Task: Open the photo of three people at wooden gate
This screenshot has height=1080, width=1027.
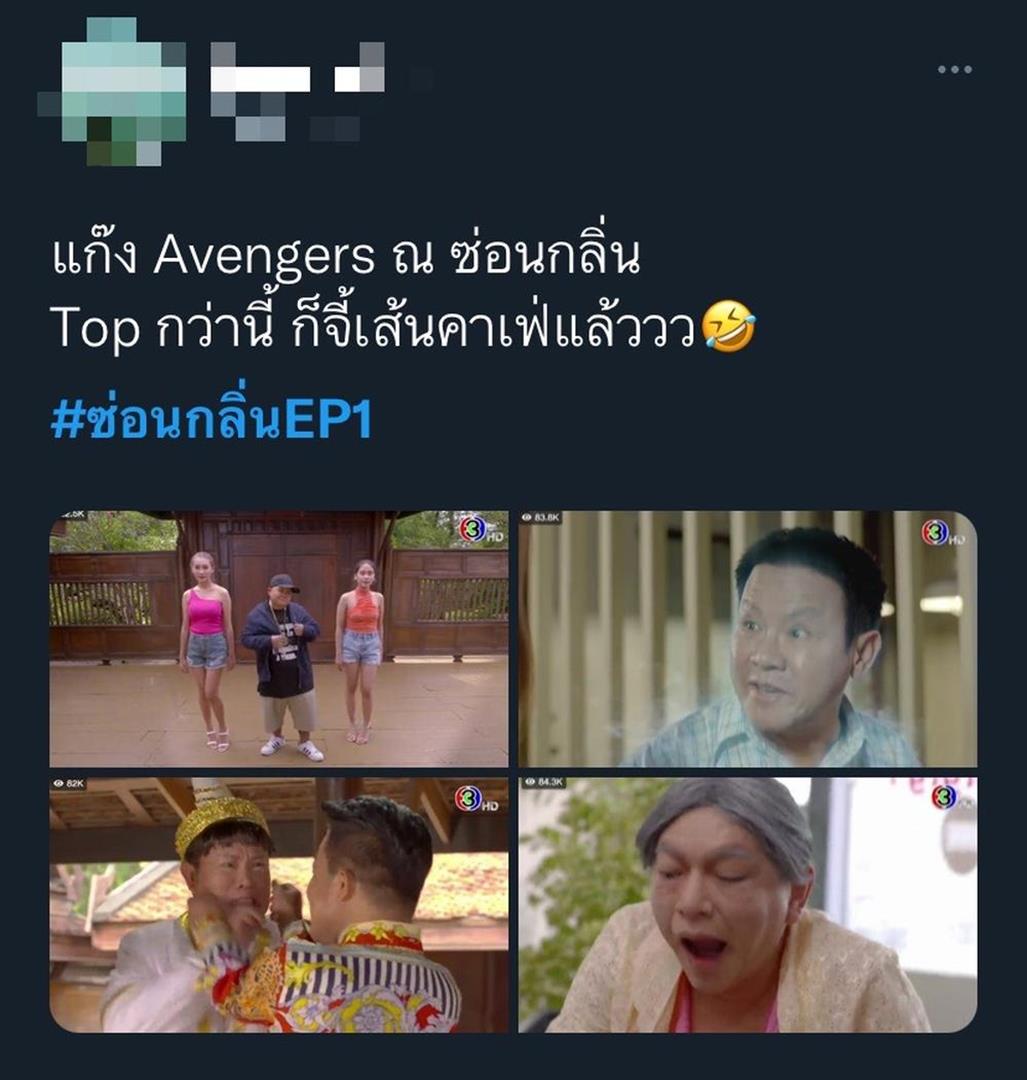Action: tap(279, 638)
